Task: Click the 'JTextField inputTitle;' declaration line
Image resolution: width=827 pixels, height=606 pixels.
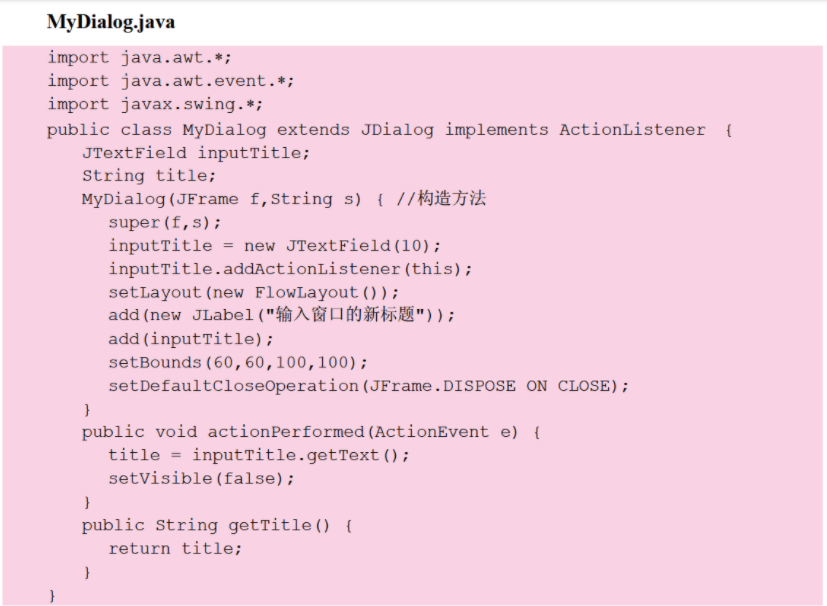Action: (x=196, y=153)
